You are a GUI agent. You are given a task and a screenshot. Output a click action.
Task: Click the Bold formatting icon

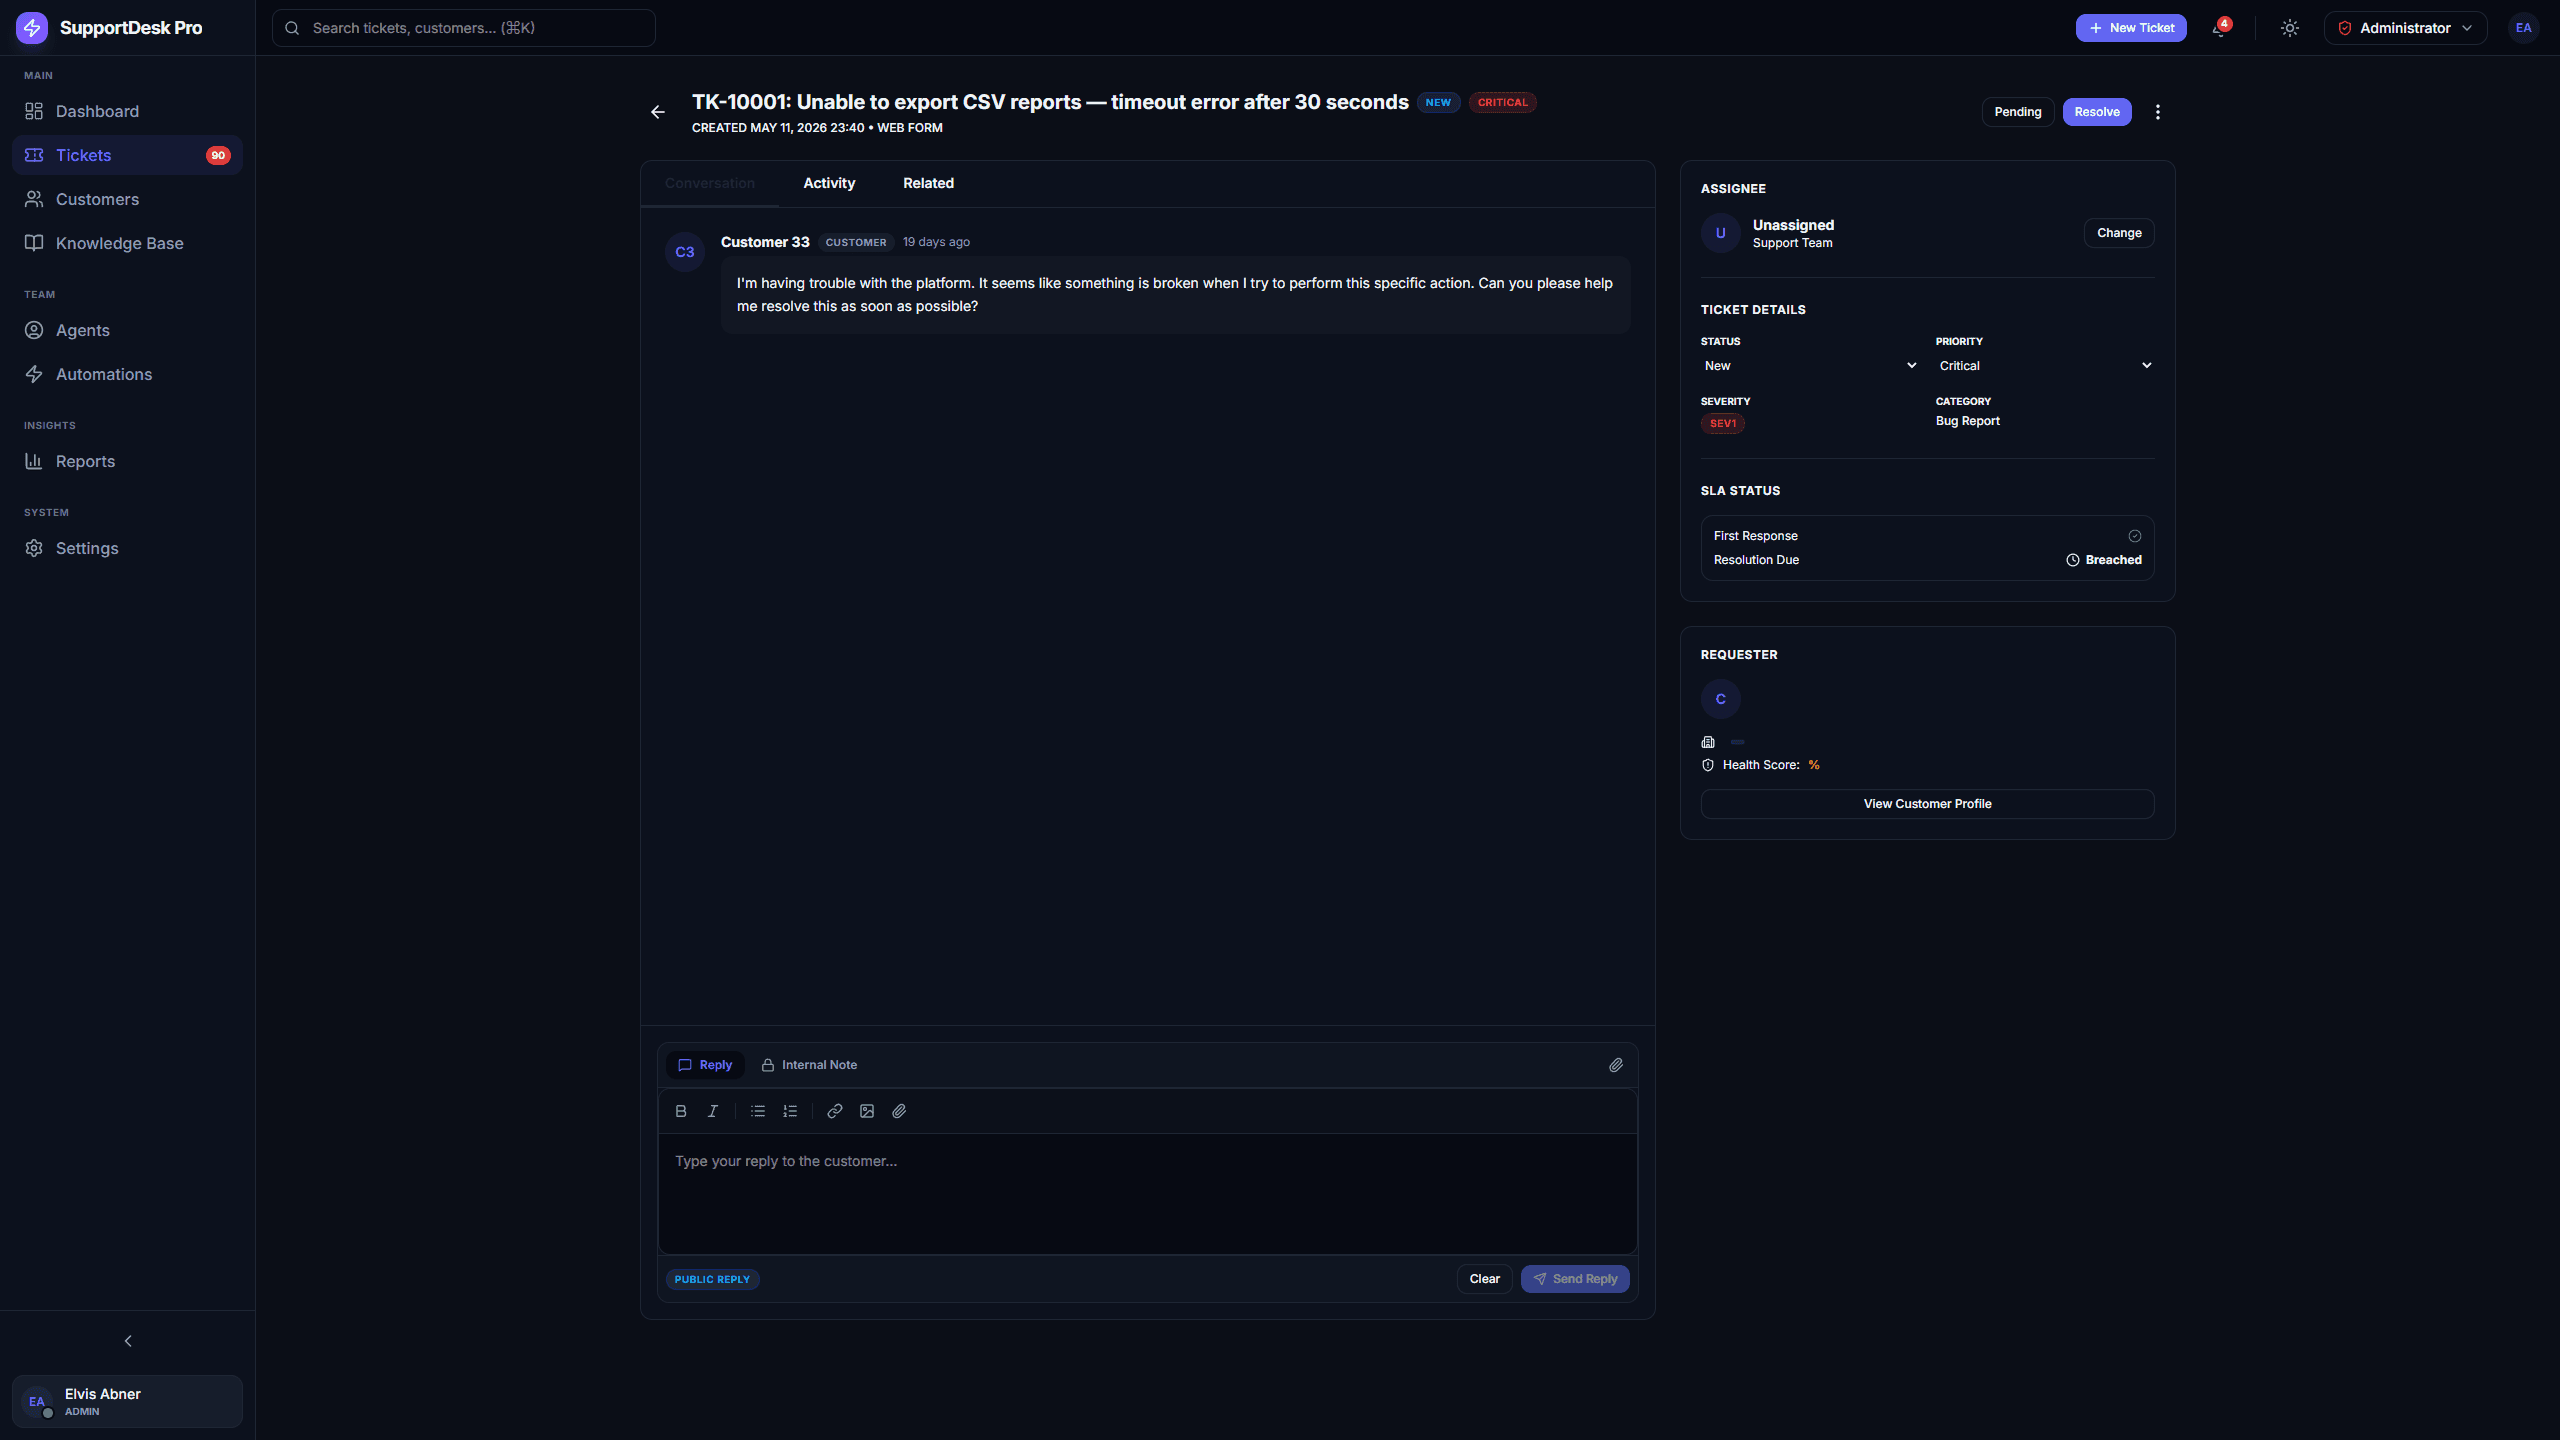pyautogui.click(x=681, y=1111)
